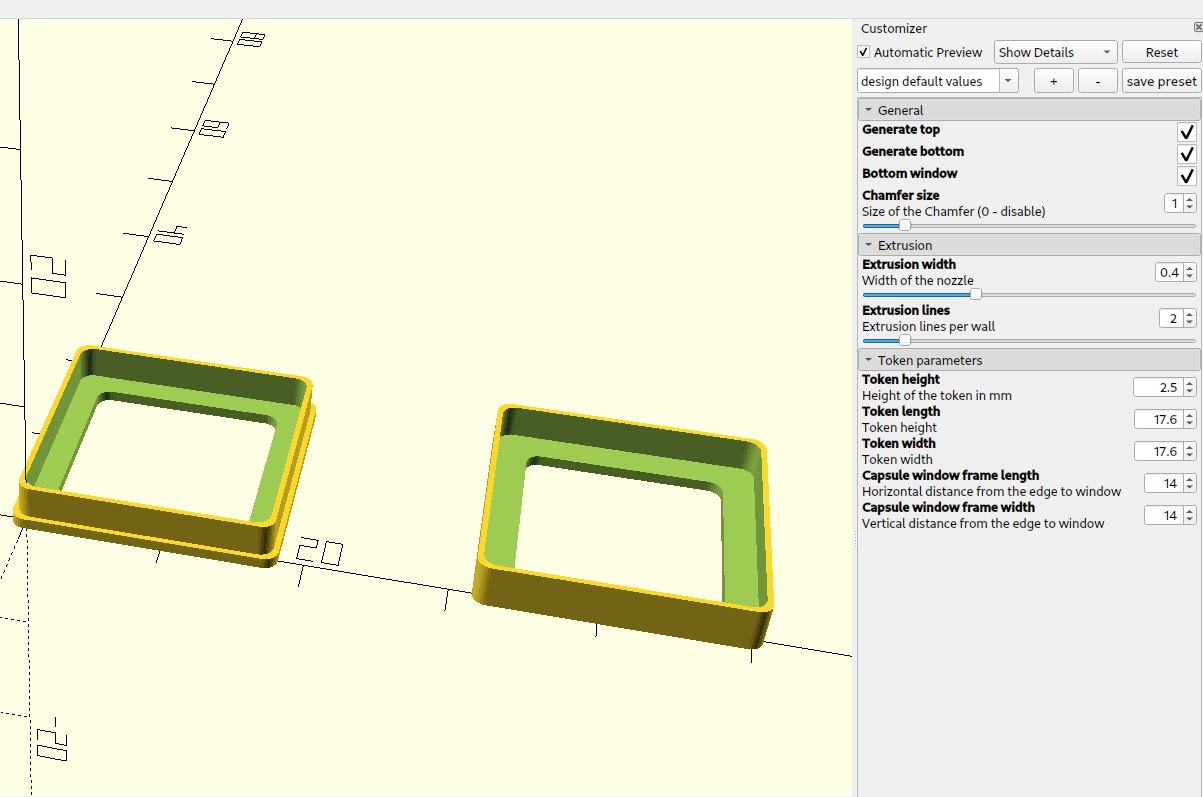The width and height of the screenshot is (1203, 797).
Task: Click the Token length spin arrows
Action: click(x=1189, y=419)
